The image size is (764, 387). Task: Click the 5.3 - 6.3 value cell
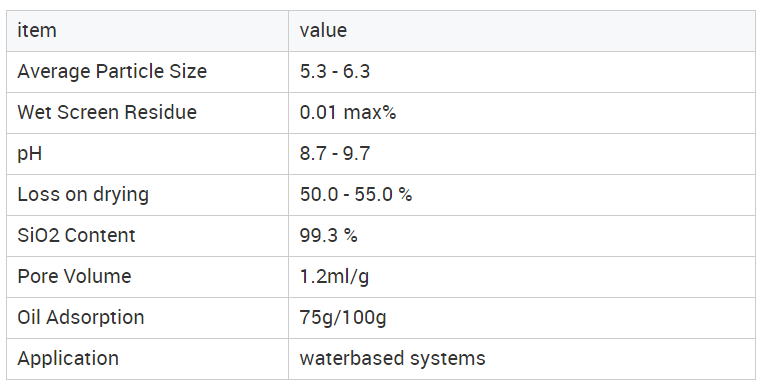pos(522,72)
